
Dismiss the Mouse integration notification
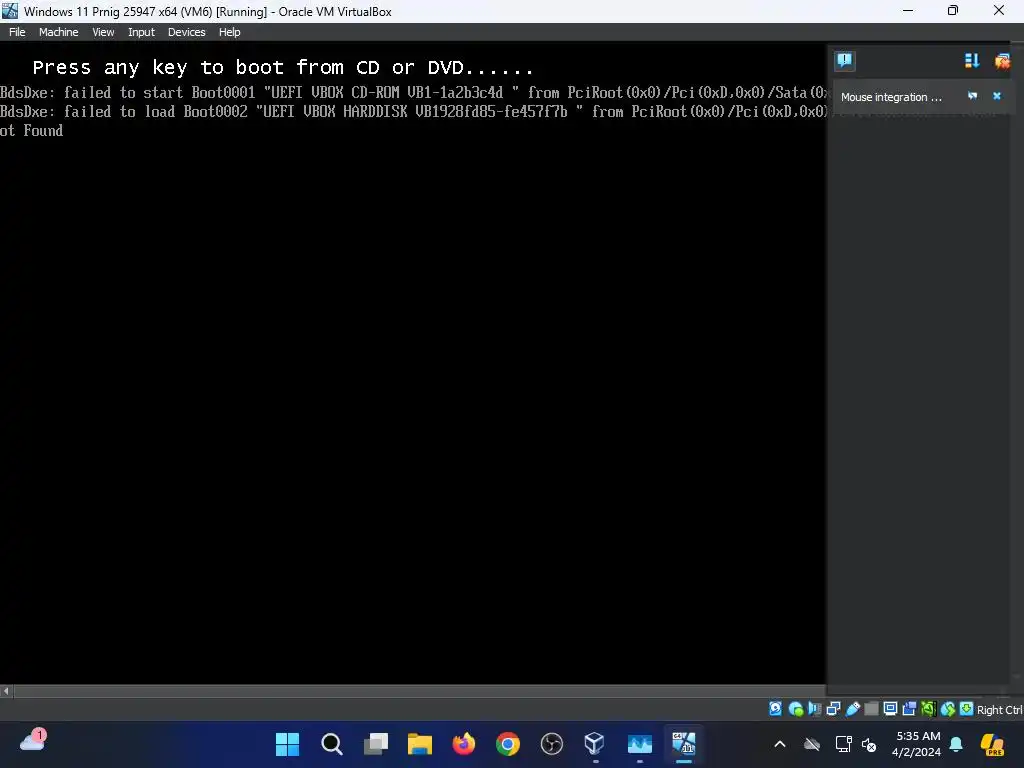click(997, 96)
